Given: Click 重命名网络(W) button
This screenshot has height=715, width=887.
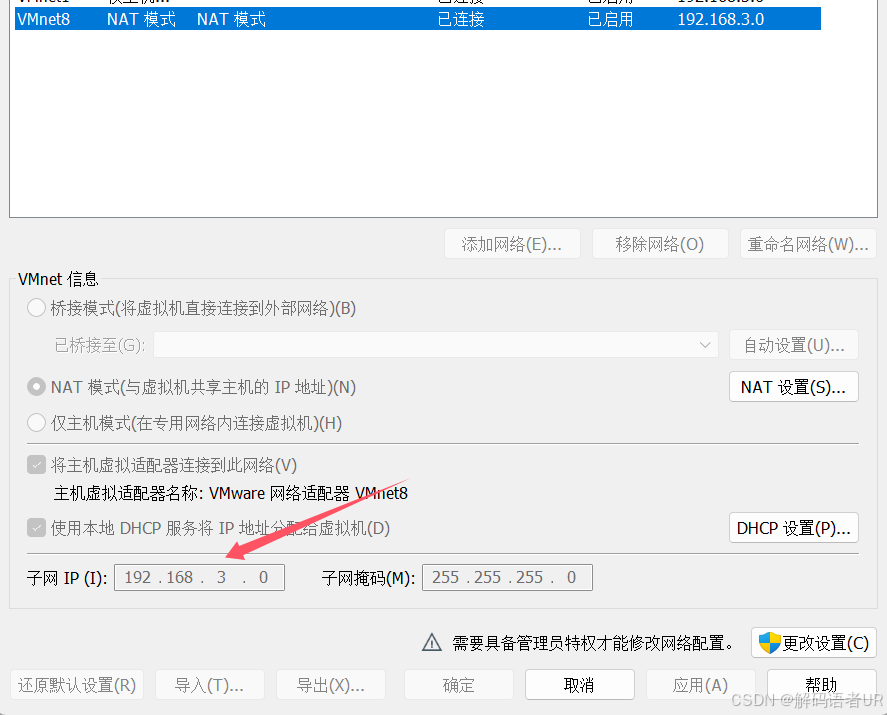Looking at the screenshot, I should click(808, 243).
